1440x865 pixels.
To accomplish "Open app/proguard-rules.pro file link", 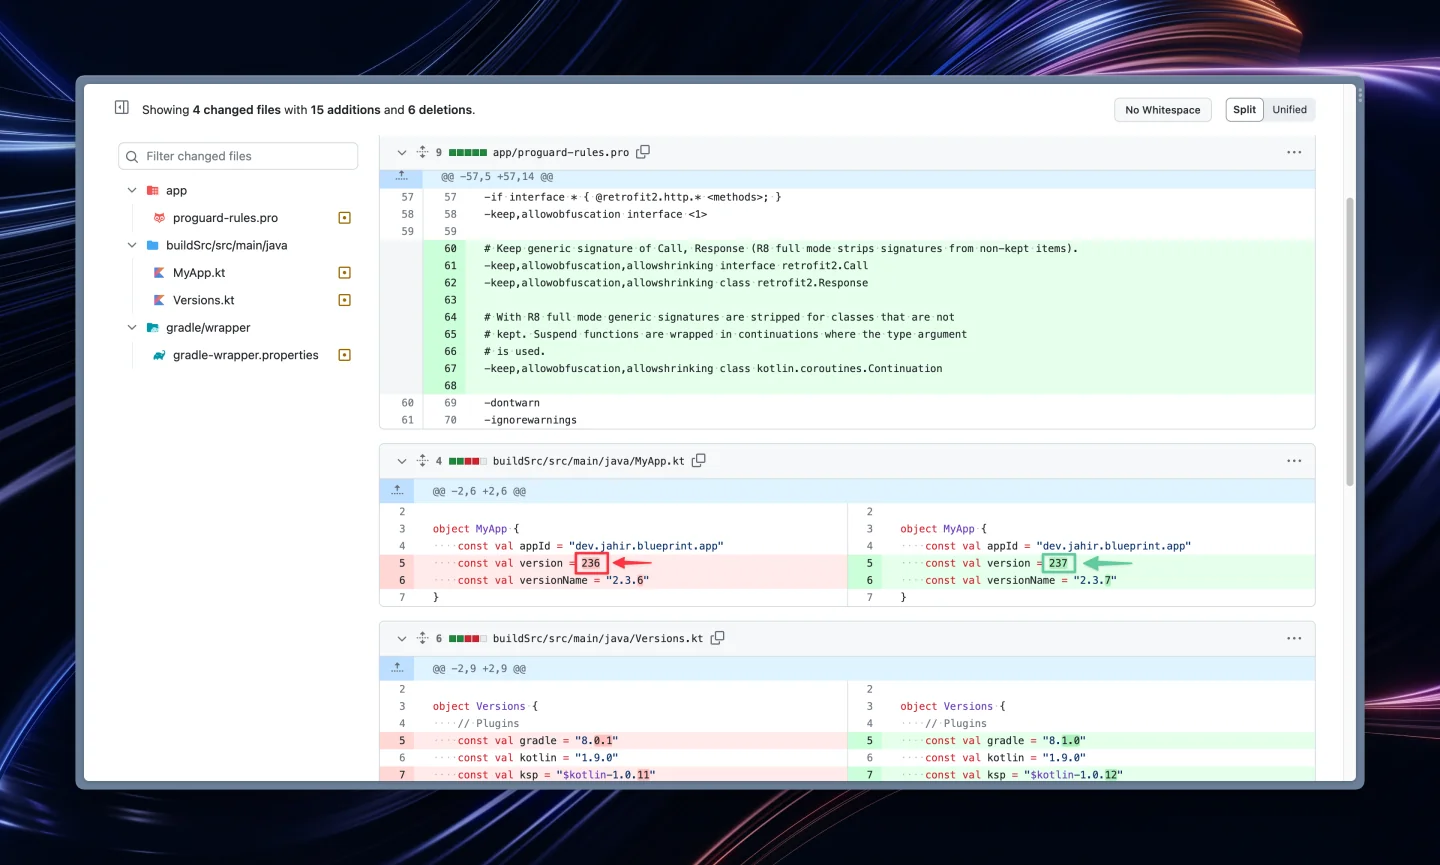I will (x=561, y=153).
